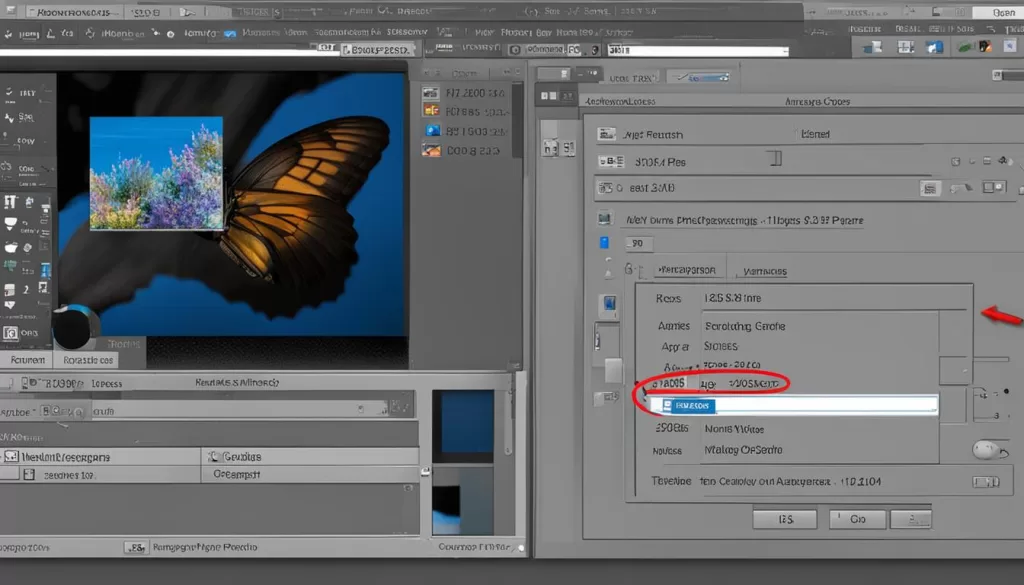Switch to the 'Percapsor' tab in dialog
Viewport: 1024px width, 585px height.
686,270
